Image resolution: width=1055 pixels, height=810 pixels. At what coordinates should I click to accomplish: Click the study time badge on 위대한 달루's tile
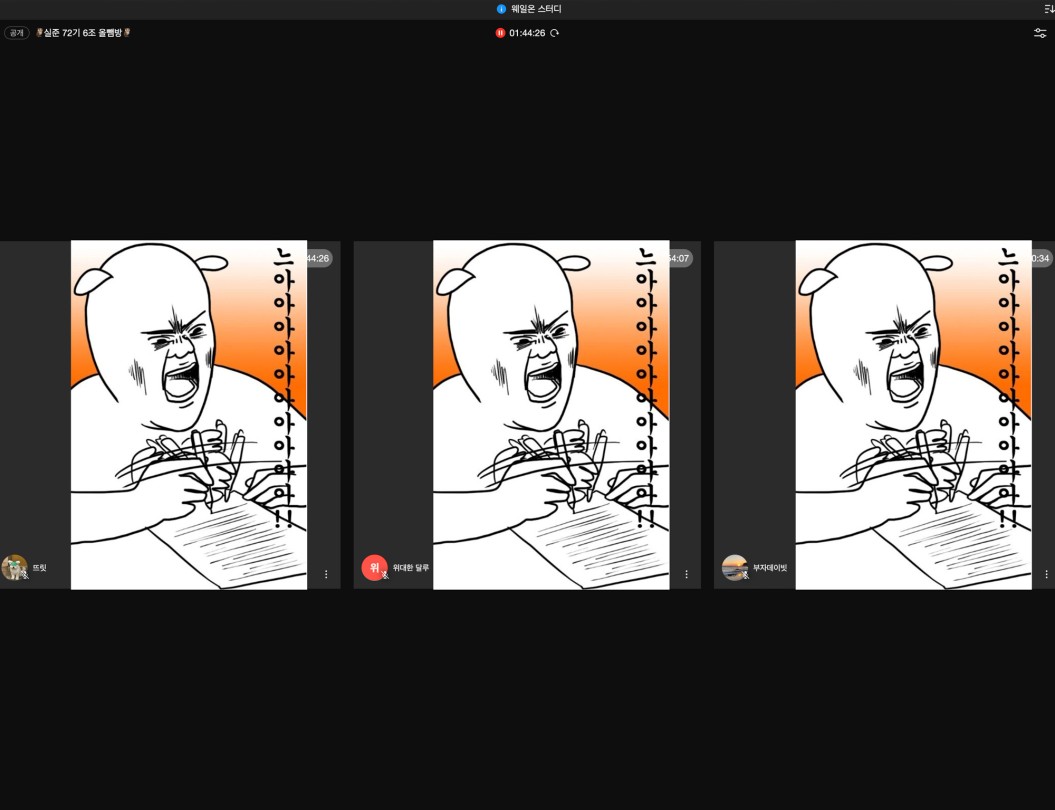pos(680,258)
